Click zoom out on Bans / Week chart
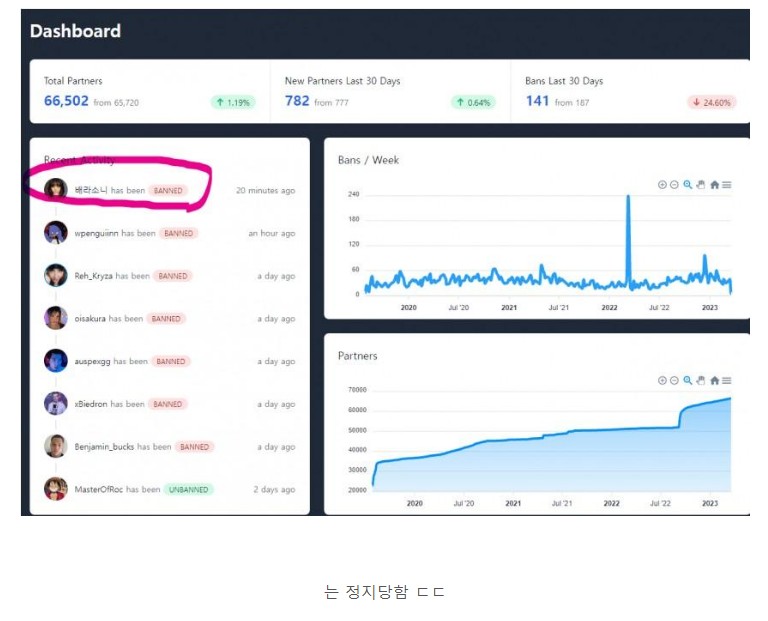This screenshot has height=621, width=768. [x=674, y=185]
